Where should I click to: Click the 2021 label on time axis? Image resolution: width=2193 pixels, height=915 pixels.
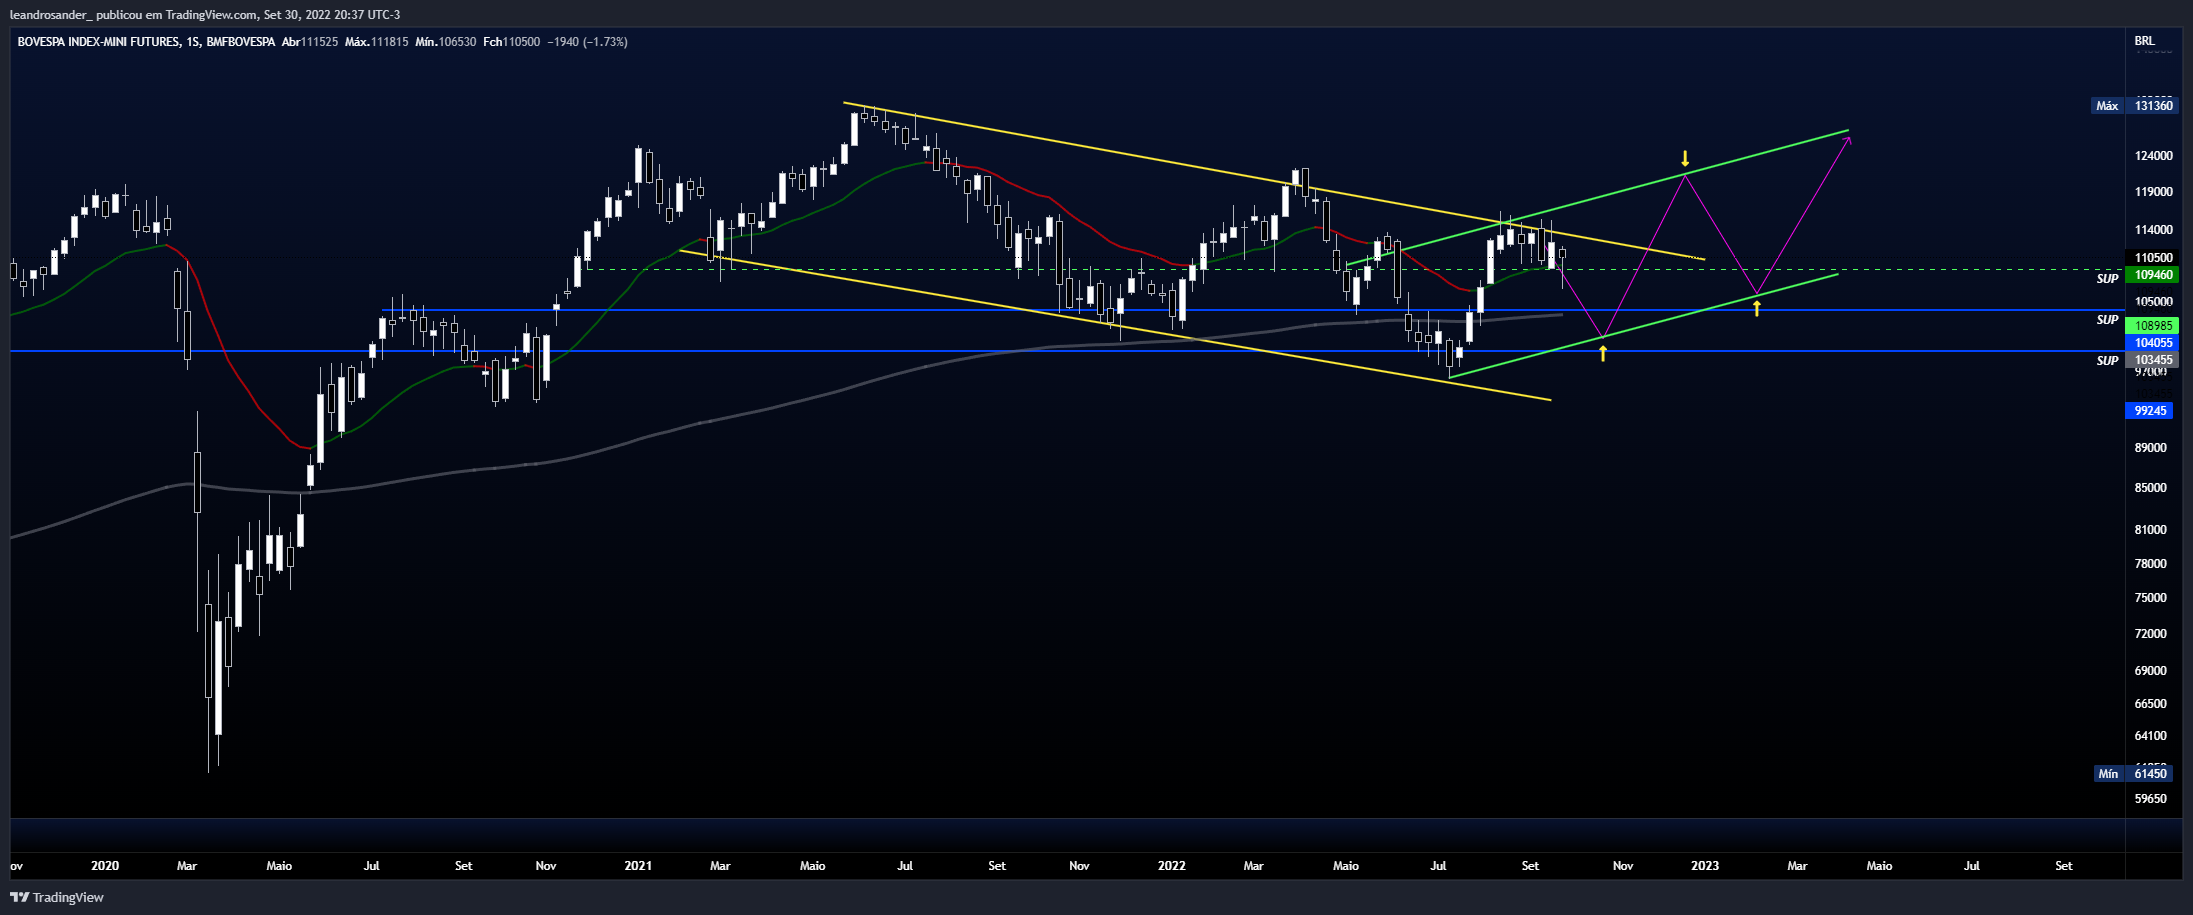pos(638,866)
